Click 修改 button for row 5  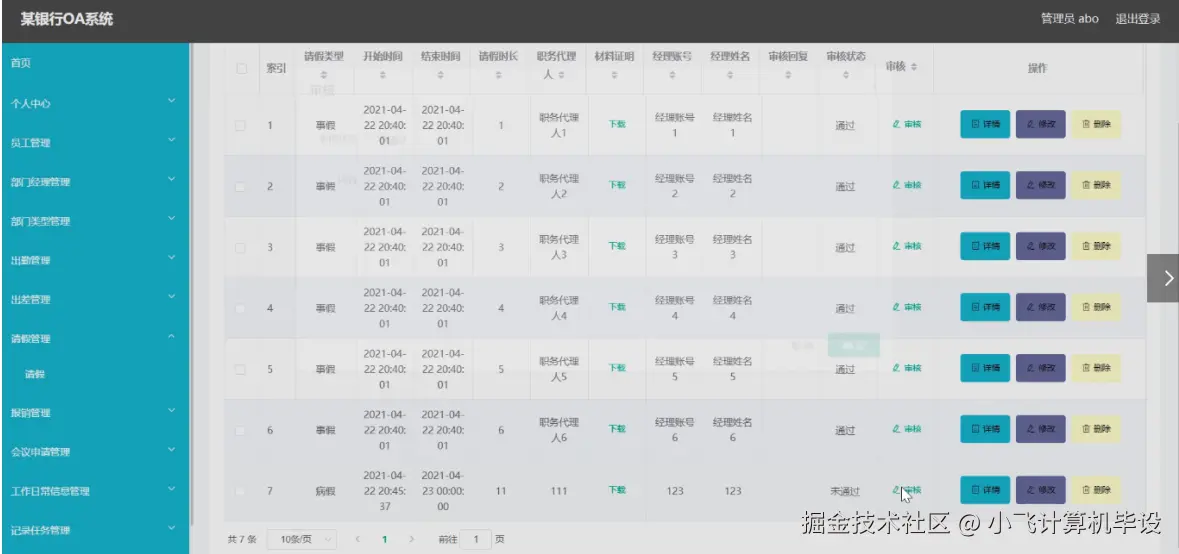tap(1041, 368)
